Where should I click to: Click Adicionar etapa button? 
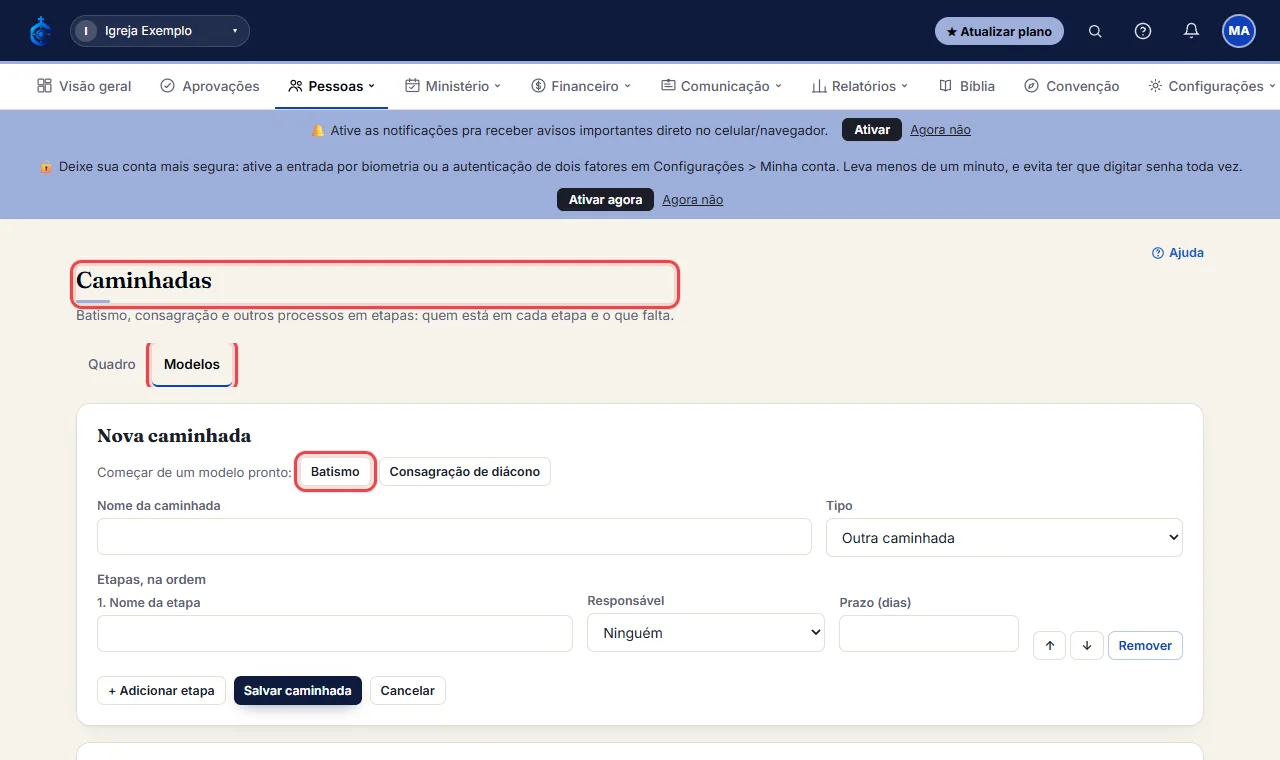pos(161,691)
